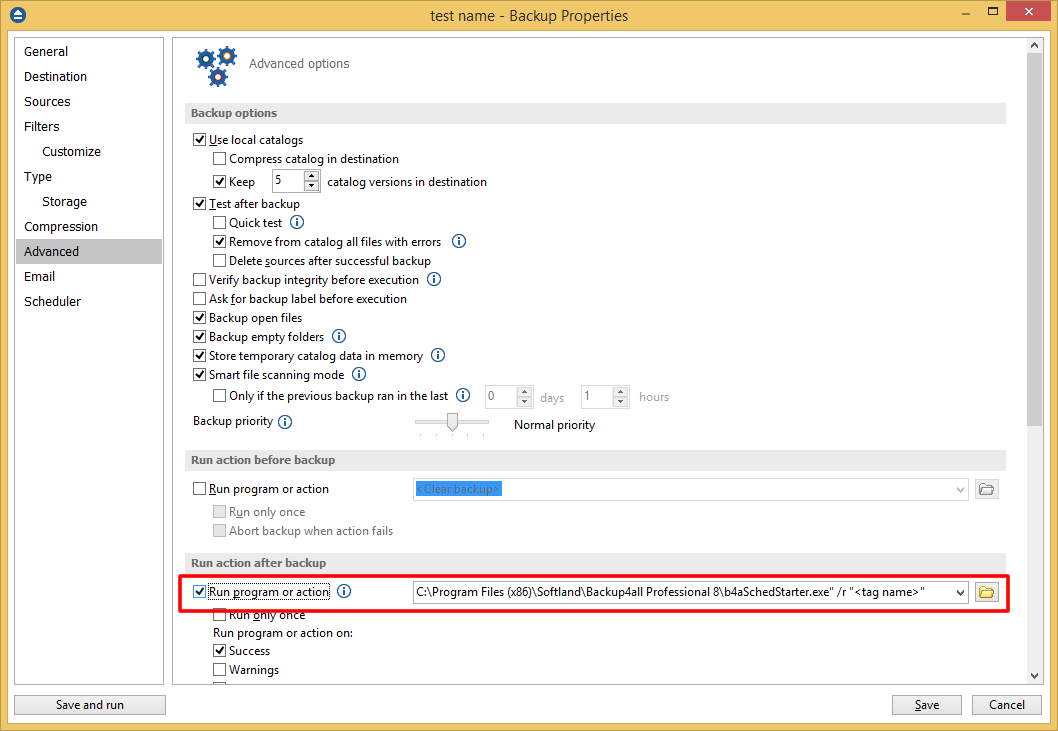This screenshot has width=1058, height=731.
Task: Uncheck Test after backup
Action: pos(200,203)
